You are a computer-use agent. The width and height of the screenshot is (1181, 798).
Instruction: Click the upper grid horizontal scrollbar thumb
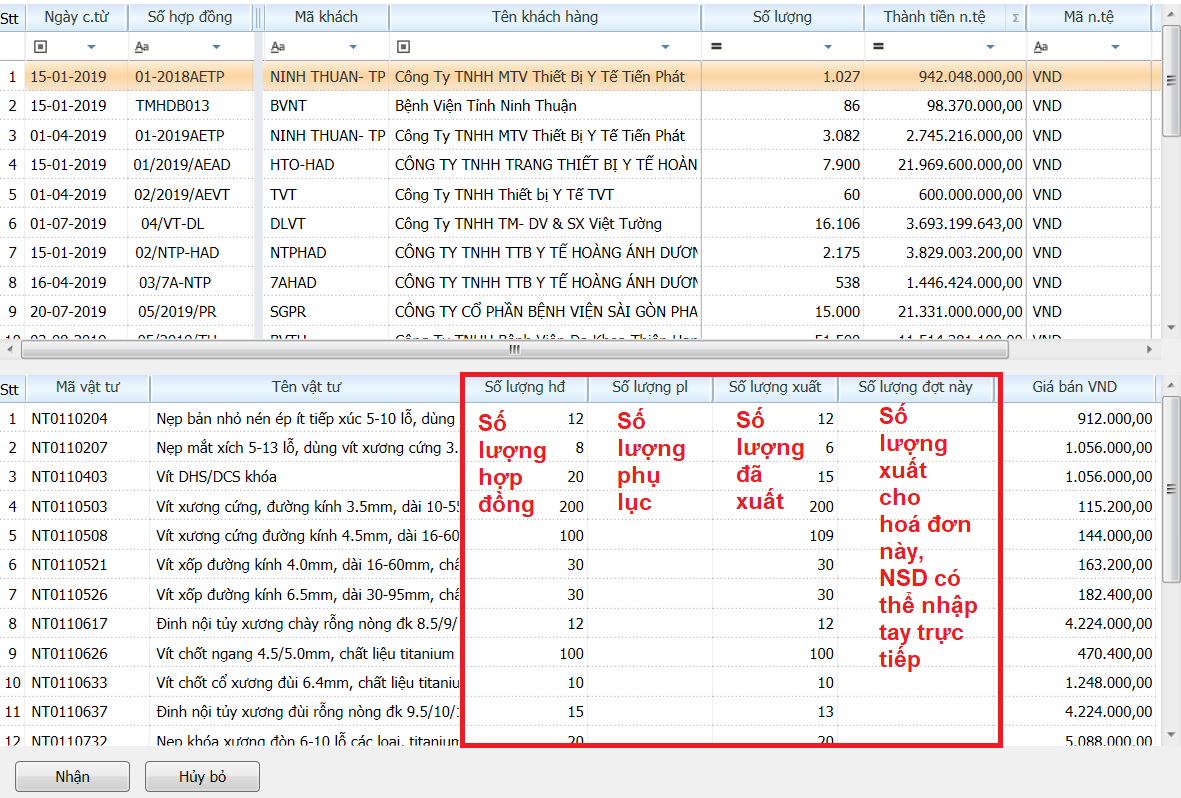tap(514, 350)
